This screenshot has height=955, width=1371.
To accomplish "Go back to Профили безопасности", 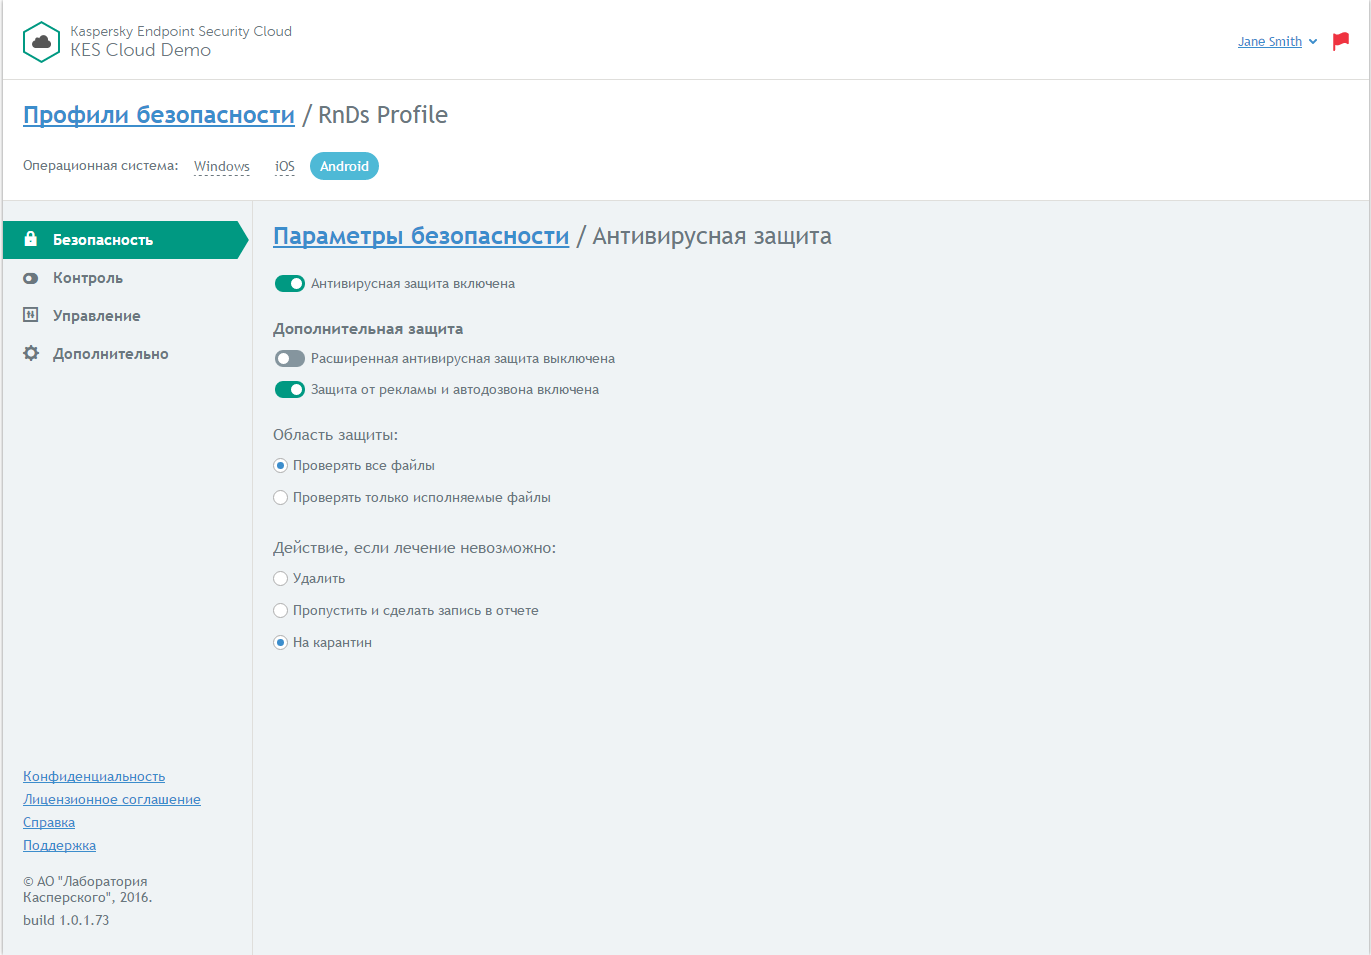I will point(159,115).
